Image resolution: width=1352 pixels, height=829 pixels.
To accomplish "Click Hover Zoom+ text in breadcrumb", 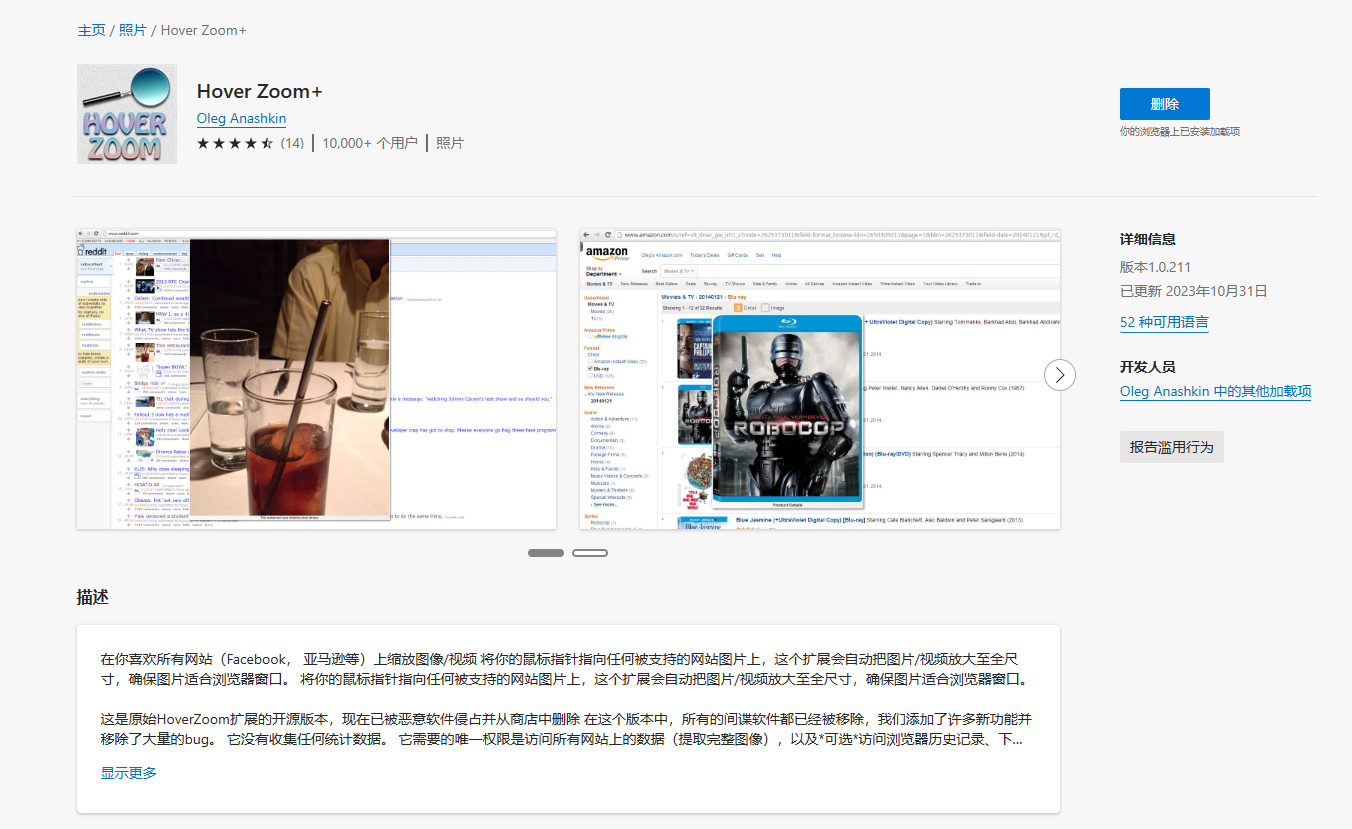I will tap(204, 30).
